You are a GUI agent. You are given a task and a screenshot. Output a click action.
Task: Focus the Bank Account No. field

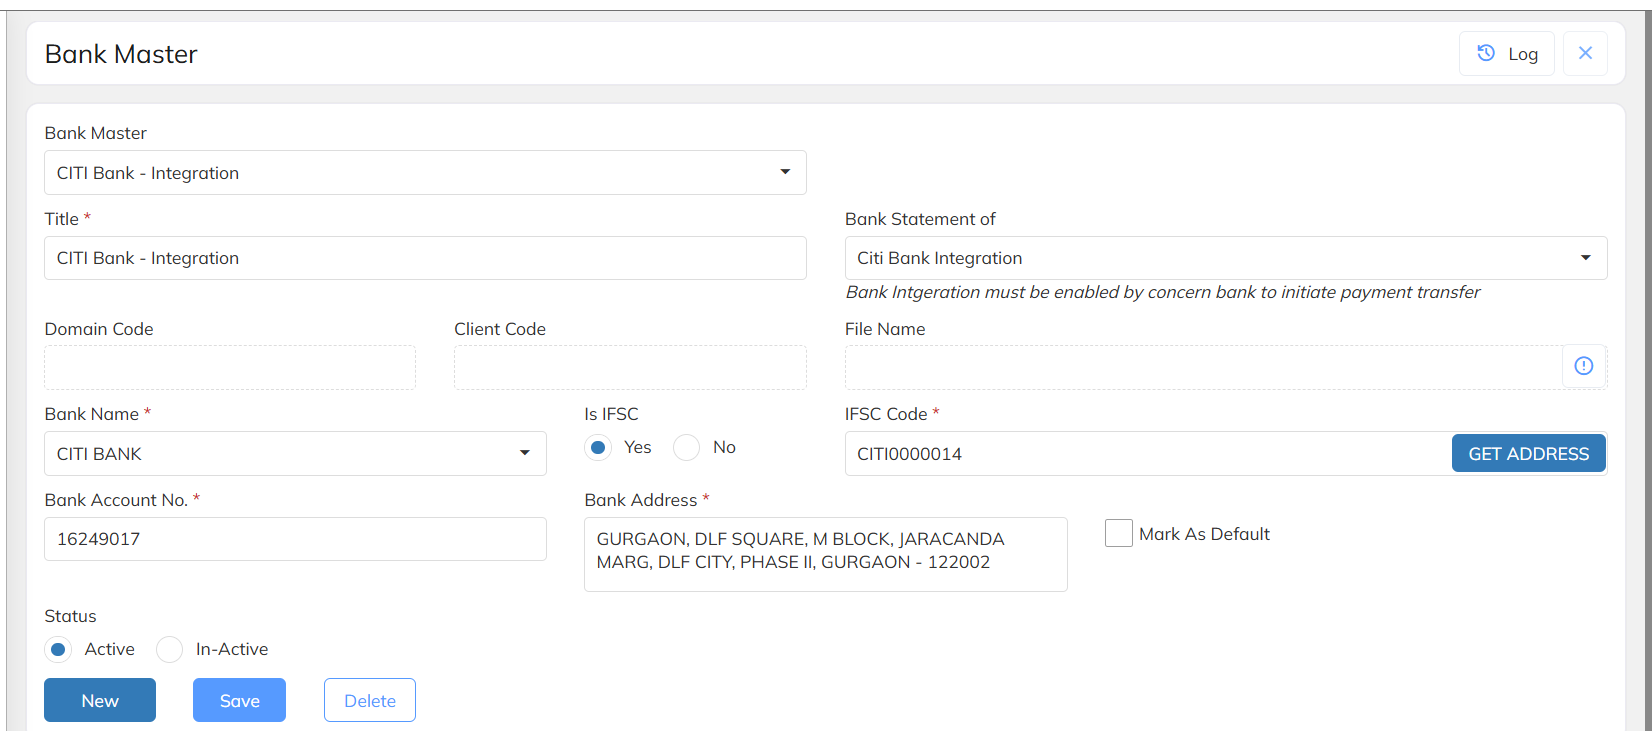pos(295,539)
